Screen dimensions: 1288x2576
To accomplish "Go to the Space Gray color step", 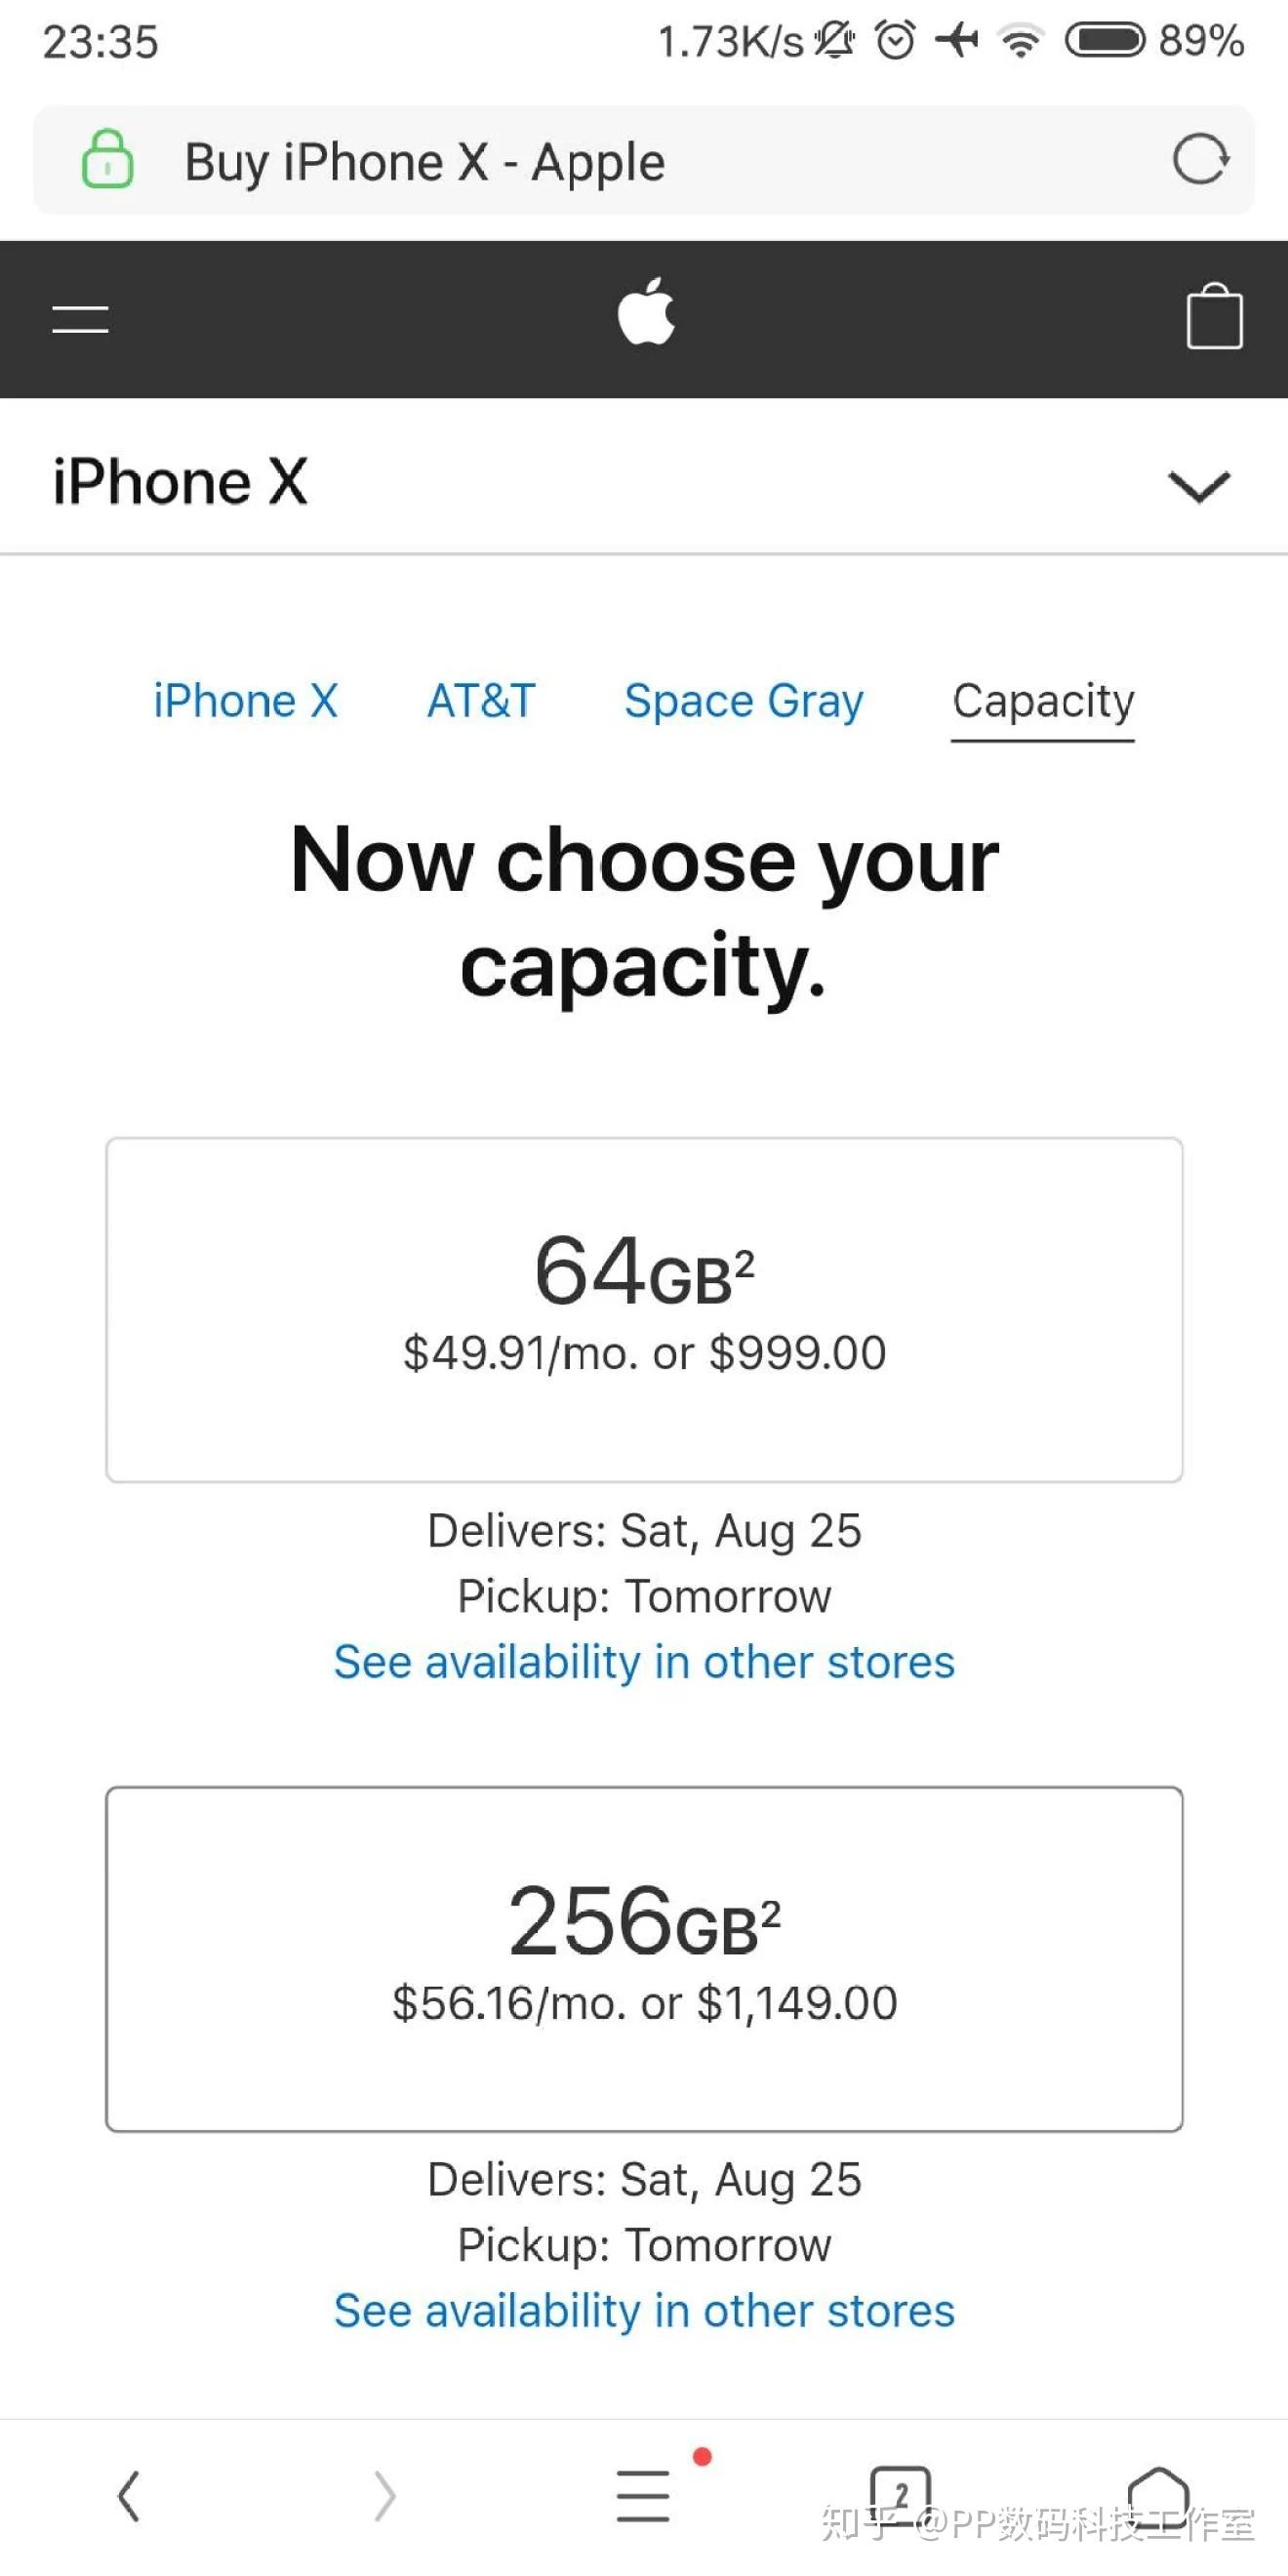I will [743, 701].
